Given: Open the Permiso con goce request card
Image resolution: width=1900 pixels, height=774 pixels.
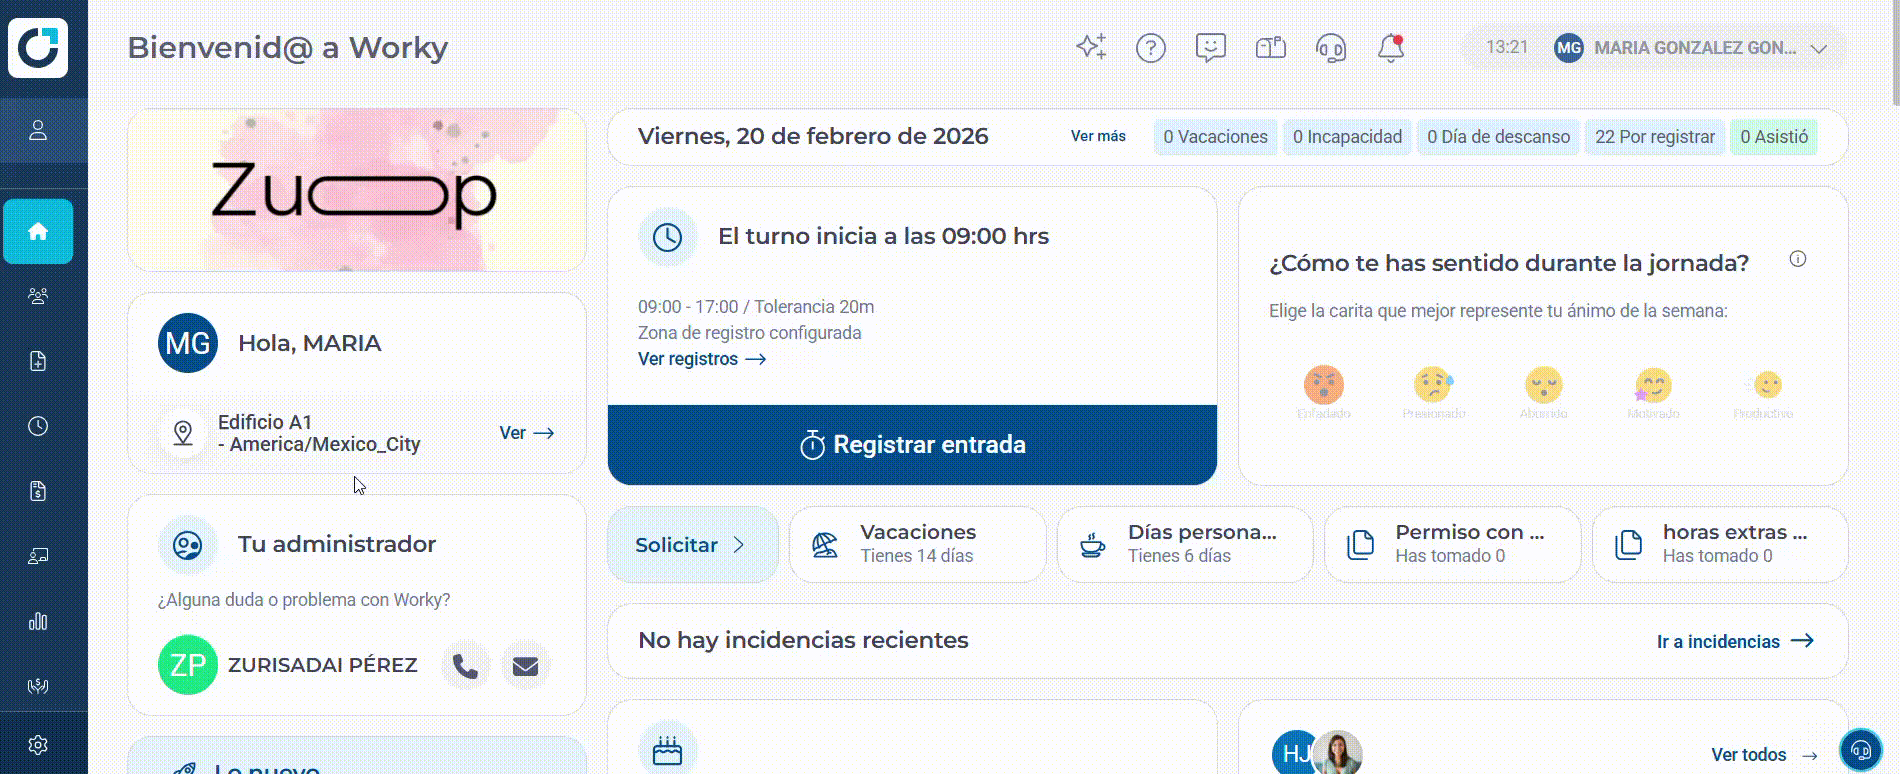Looking at the screenshot, I should (x=1453, y=545).
